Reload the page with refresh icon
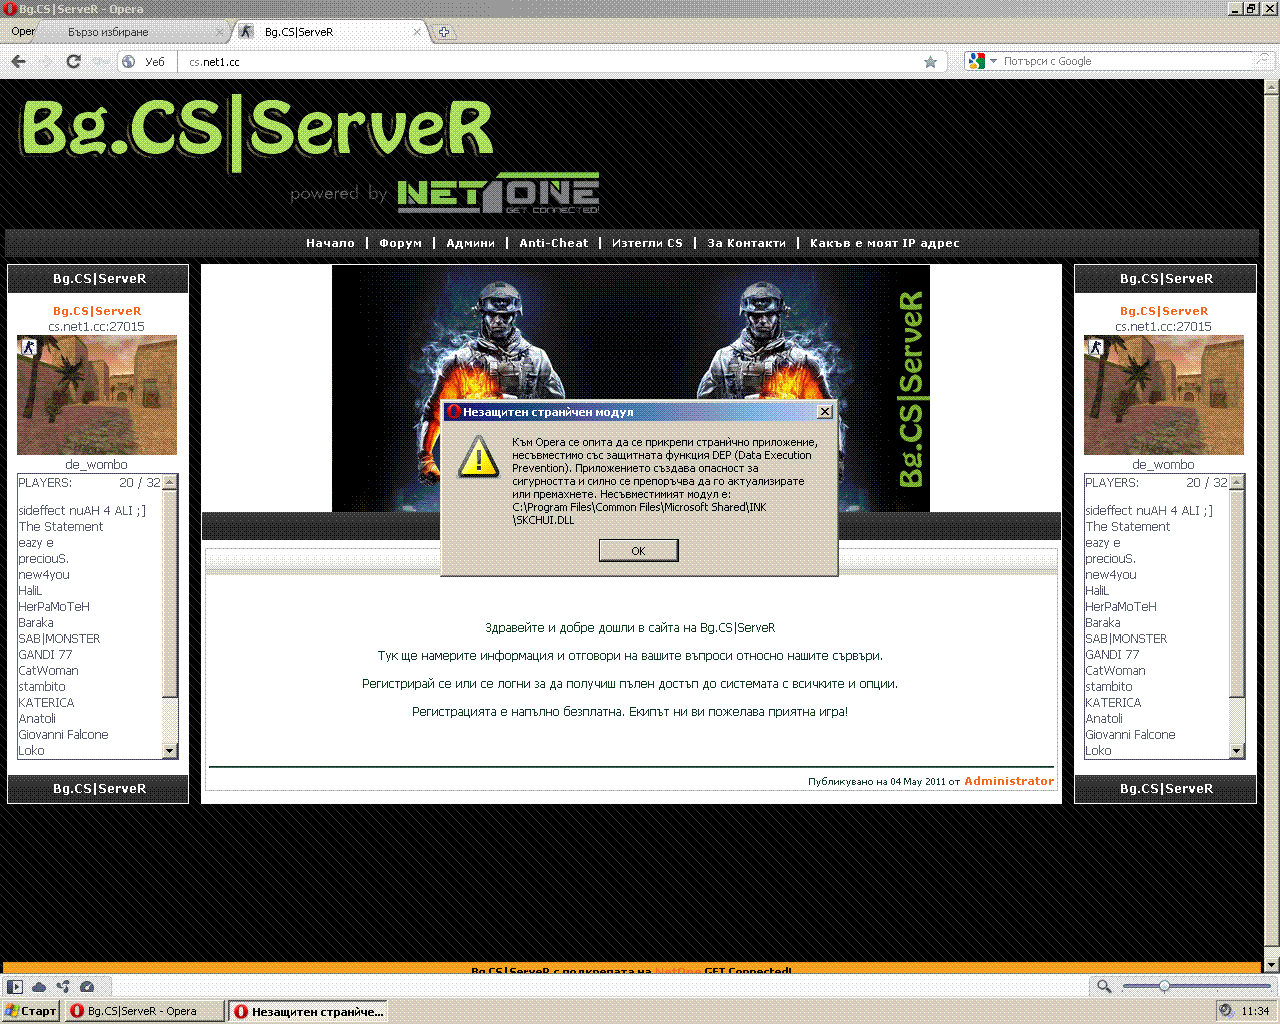1280x1024 pixels. (73, 61)
